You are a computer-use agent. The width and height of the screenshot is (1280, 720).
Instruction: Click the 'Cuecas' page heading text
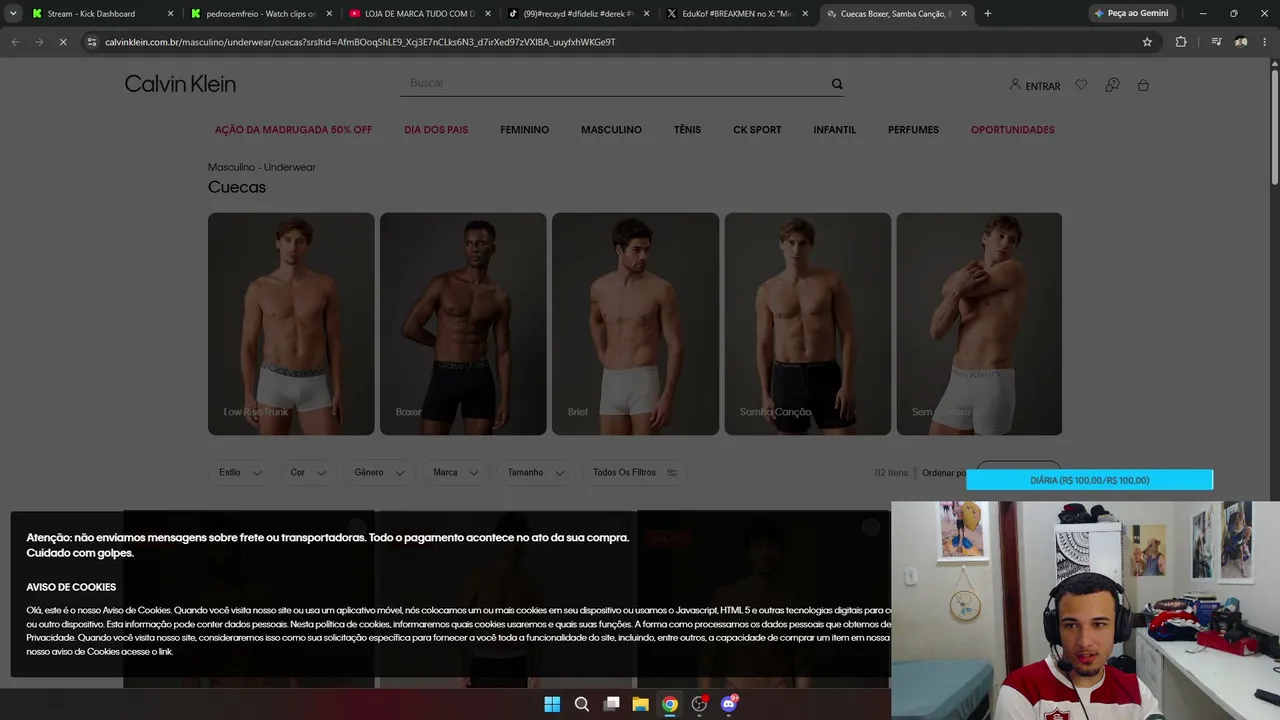(x=237, y=187)
